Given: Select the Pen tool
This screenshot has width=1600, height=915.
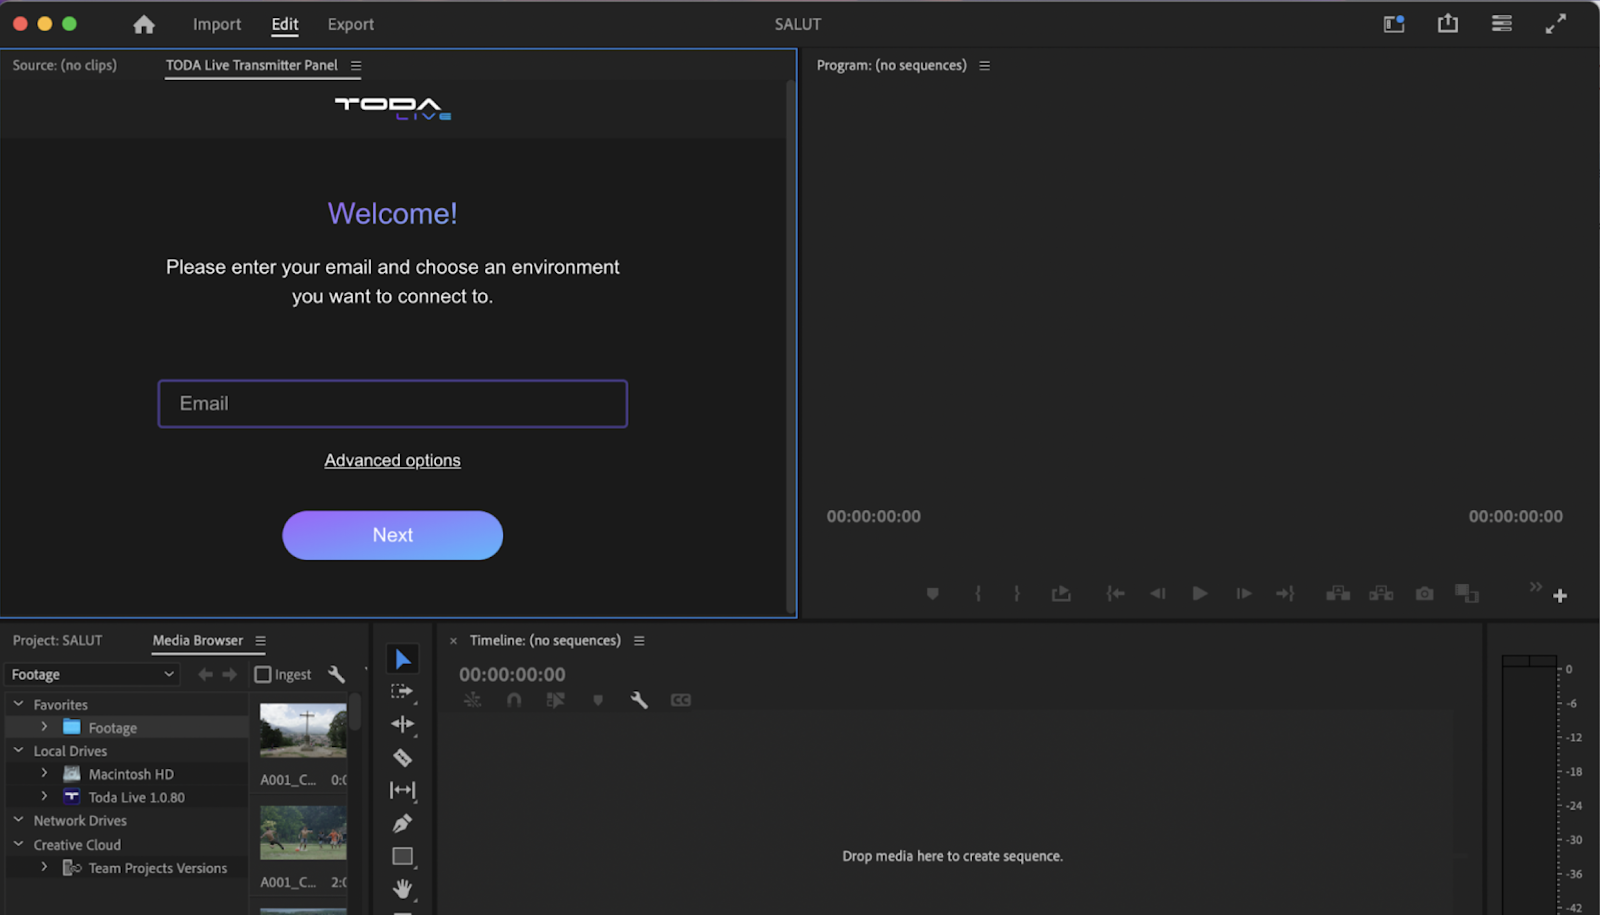Looking at the screenshot, I should click(402, 823).
